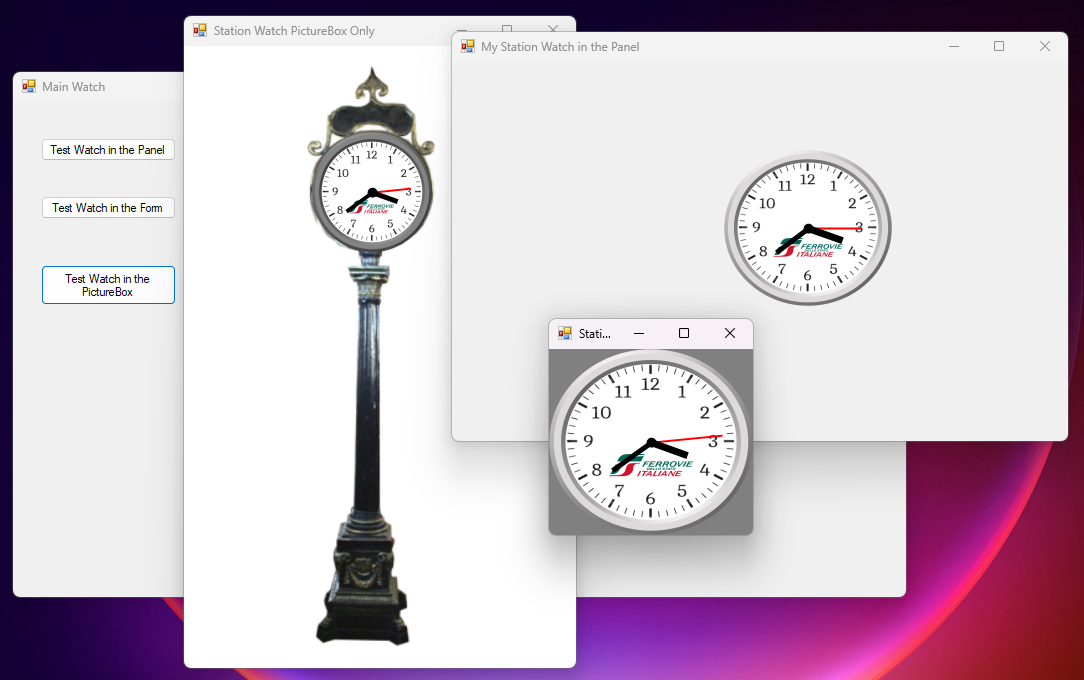Maximize the Station Watch PictureBox Only window

[x=507, y=28]
